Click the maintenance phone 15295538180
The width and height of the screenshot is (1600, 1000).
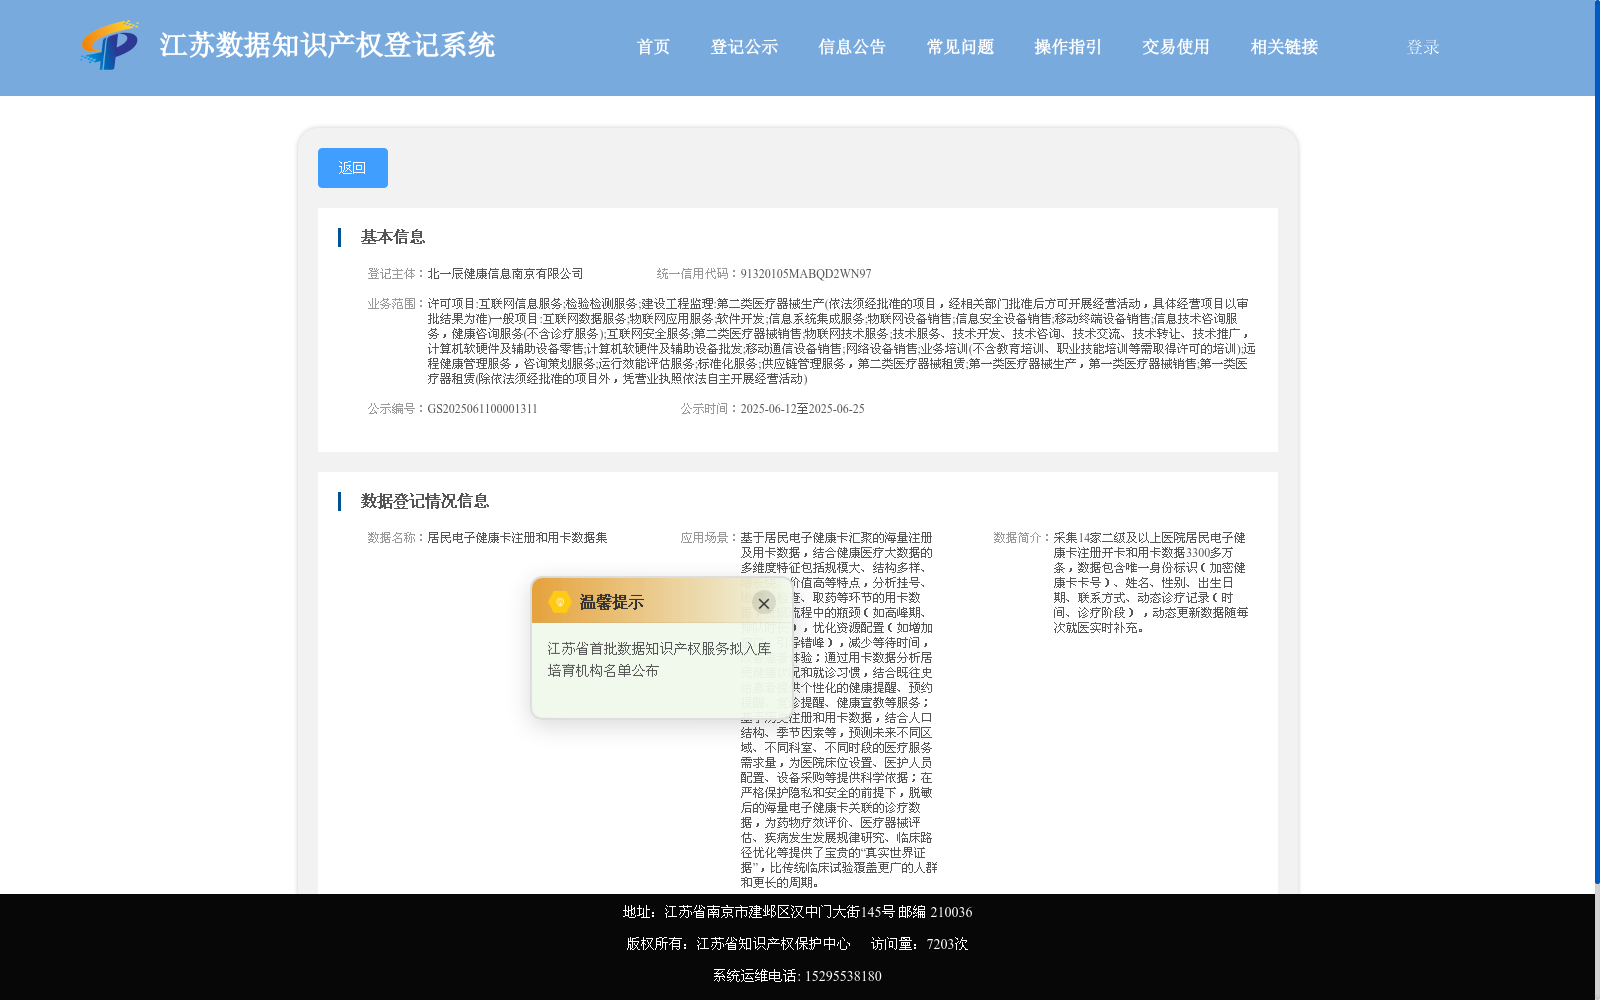(x=843, y=976)
